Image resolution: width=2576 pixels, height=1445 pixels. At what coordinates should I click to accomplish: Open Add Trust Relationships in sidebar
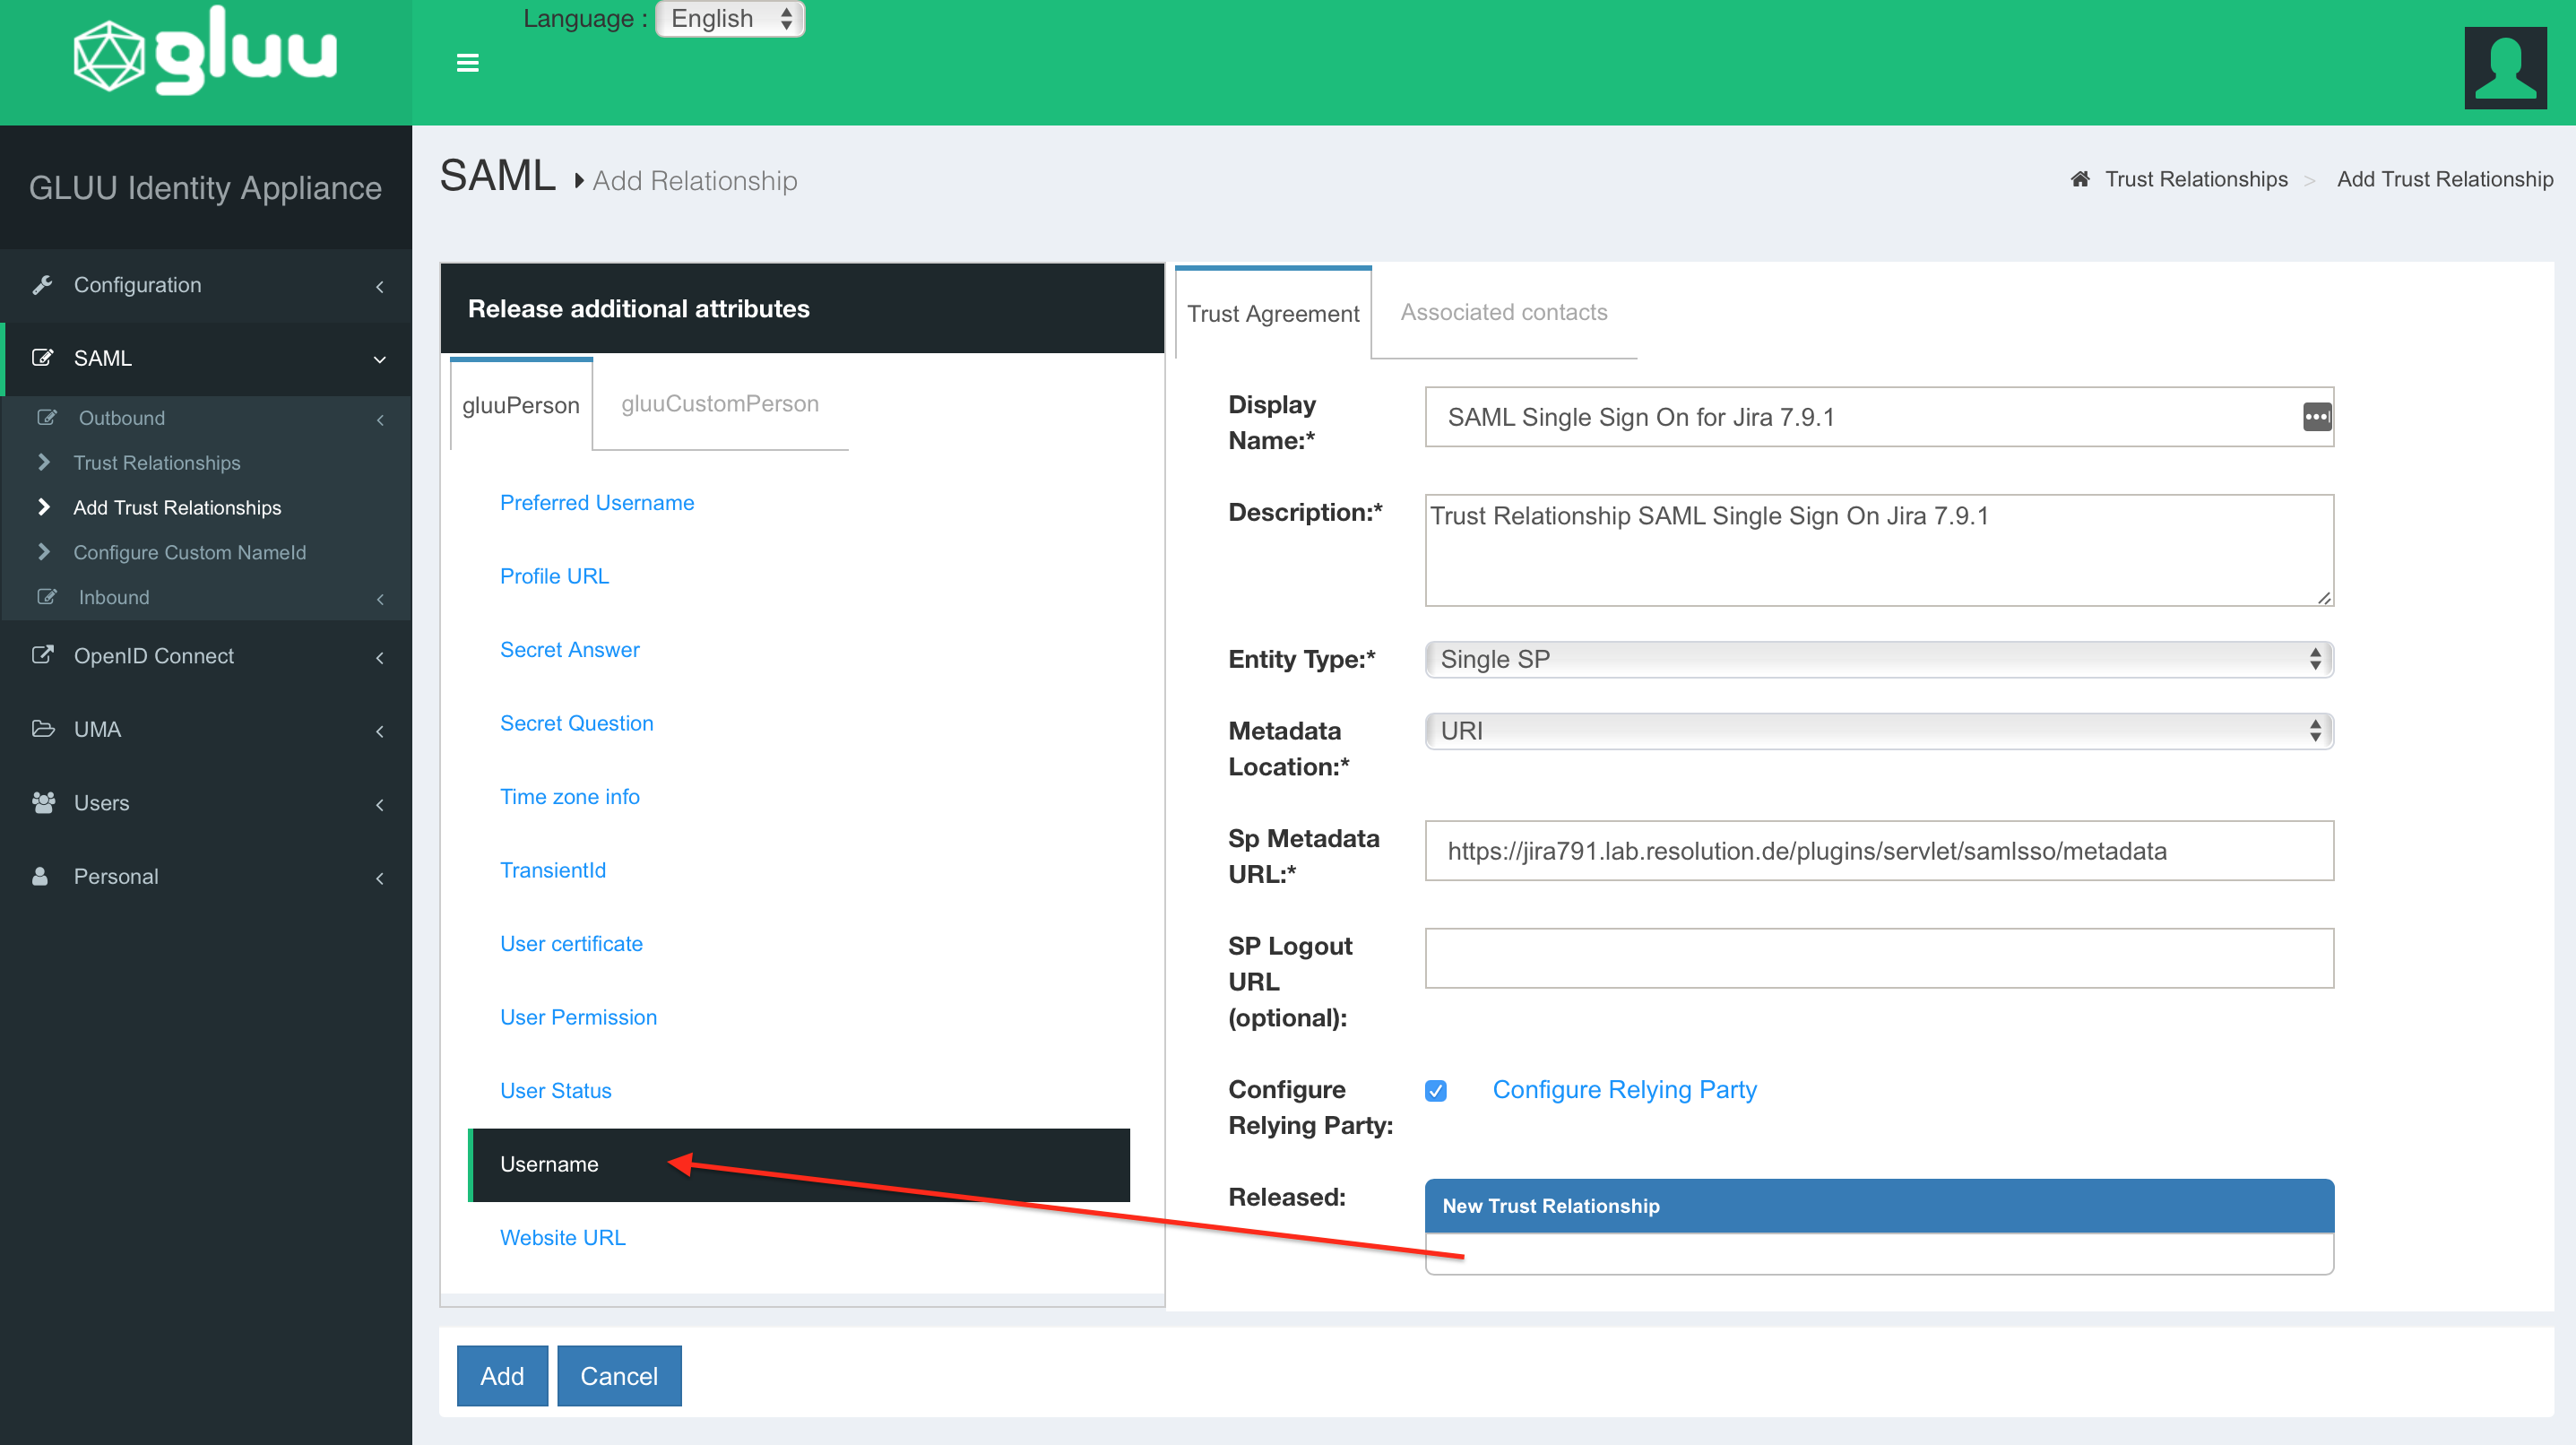pos(177,507)
